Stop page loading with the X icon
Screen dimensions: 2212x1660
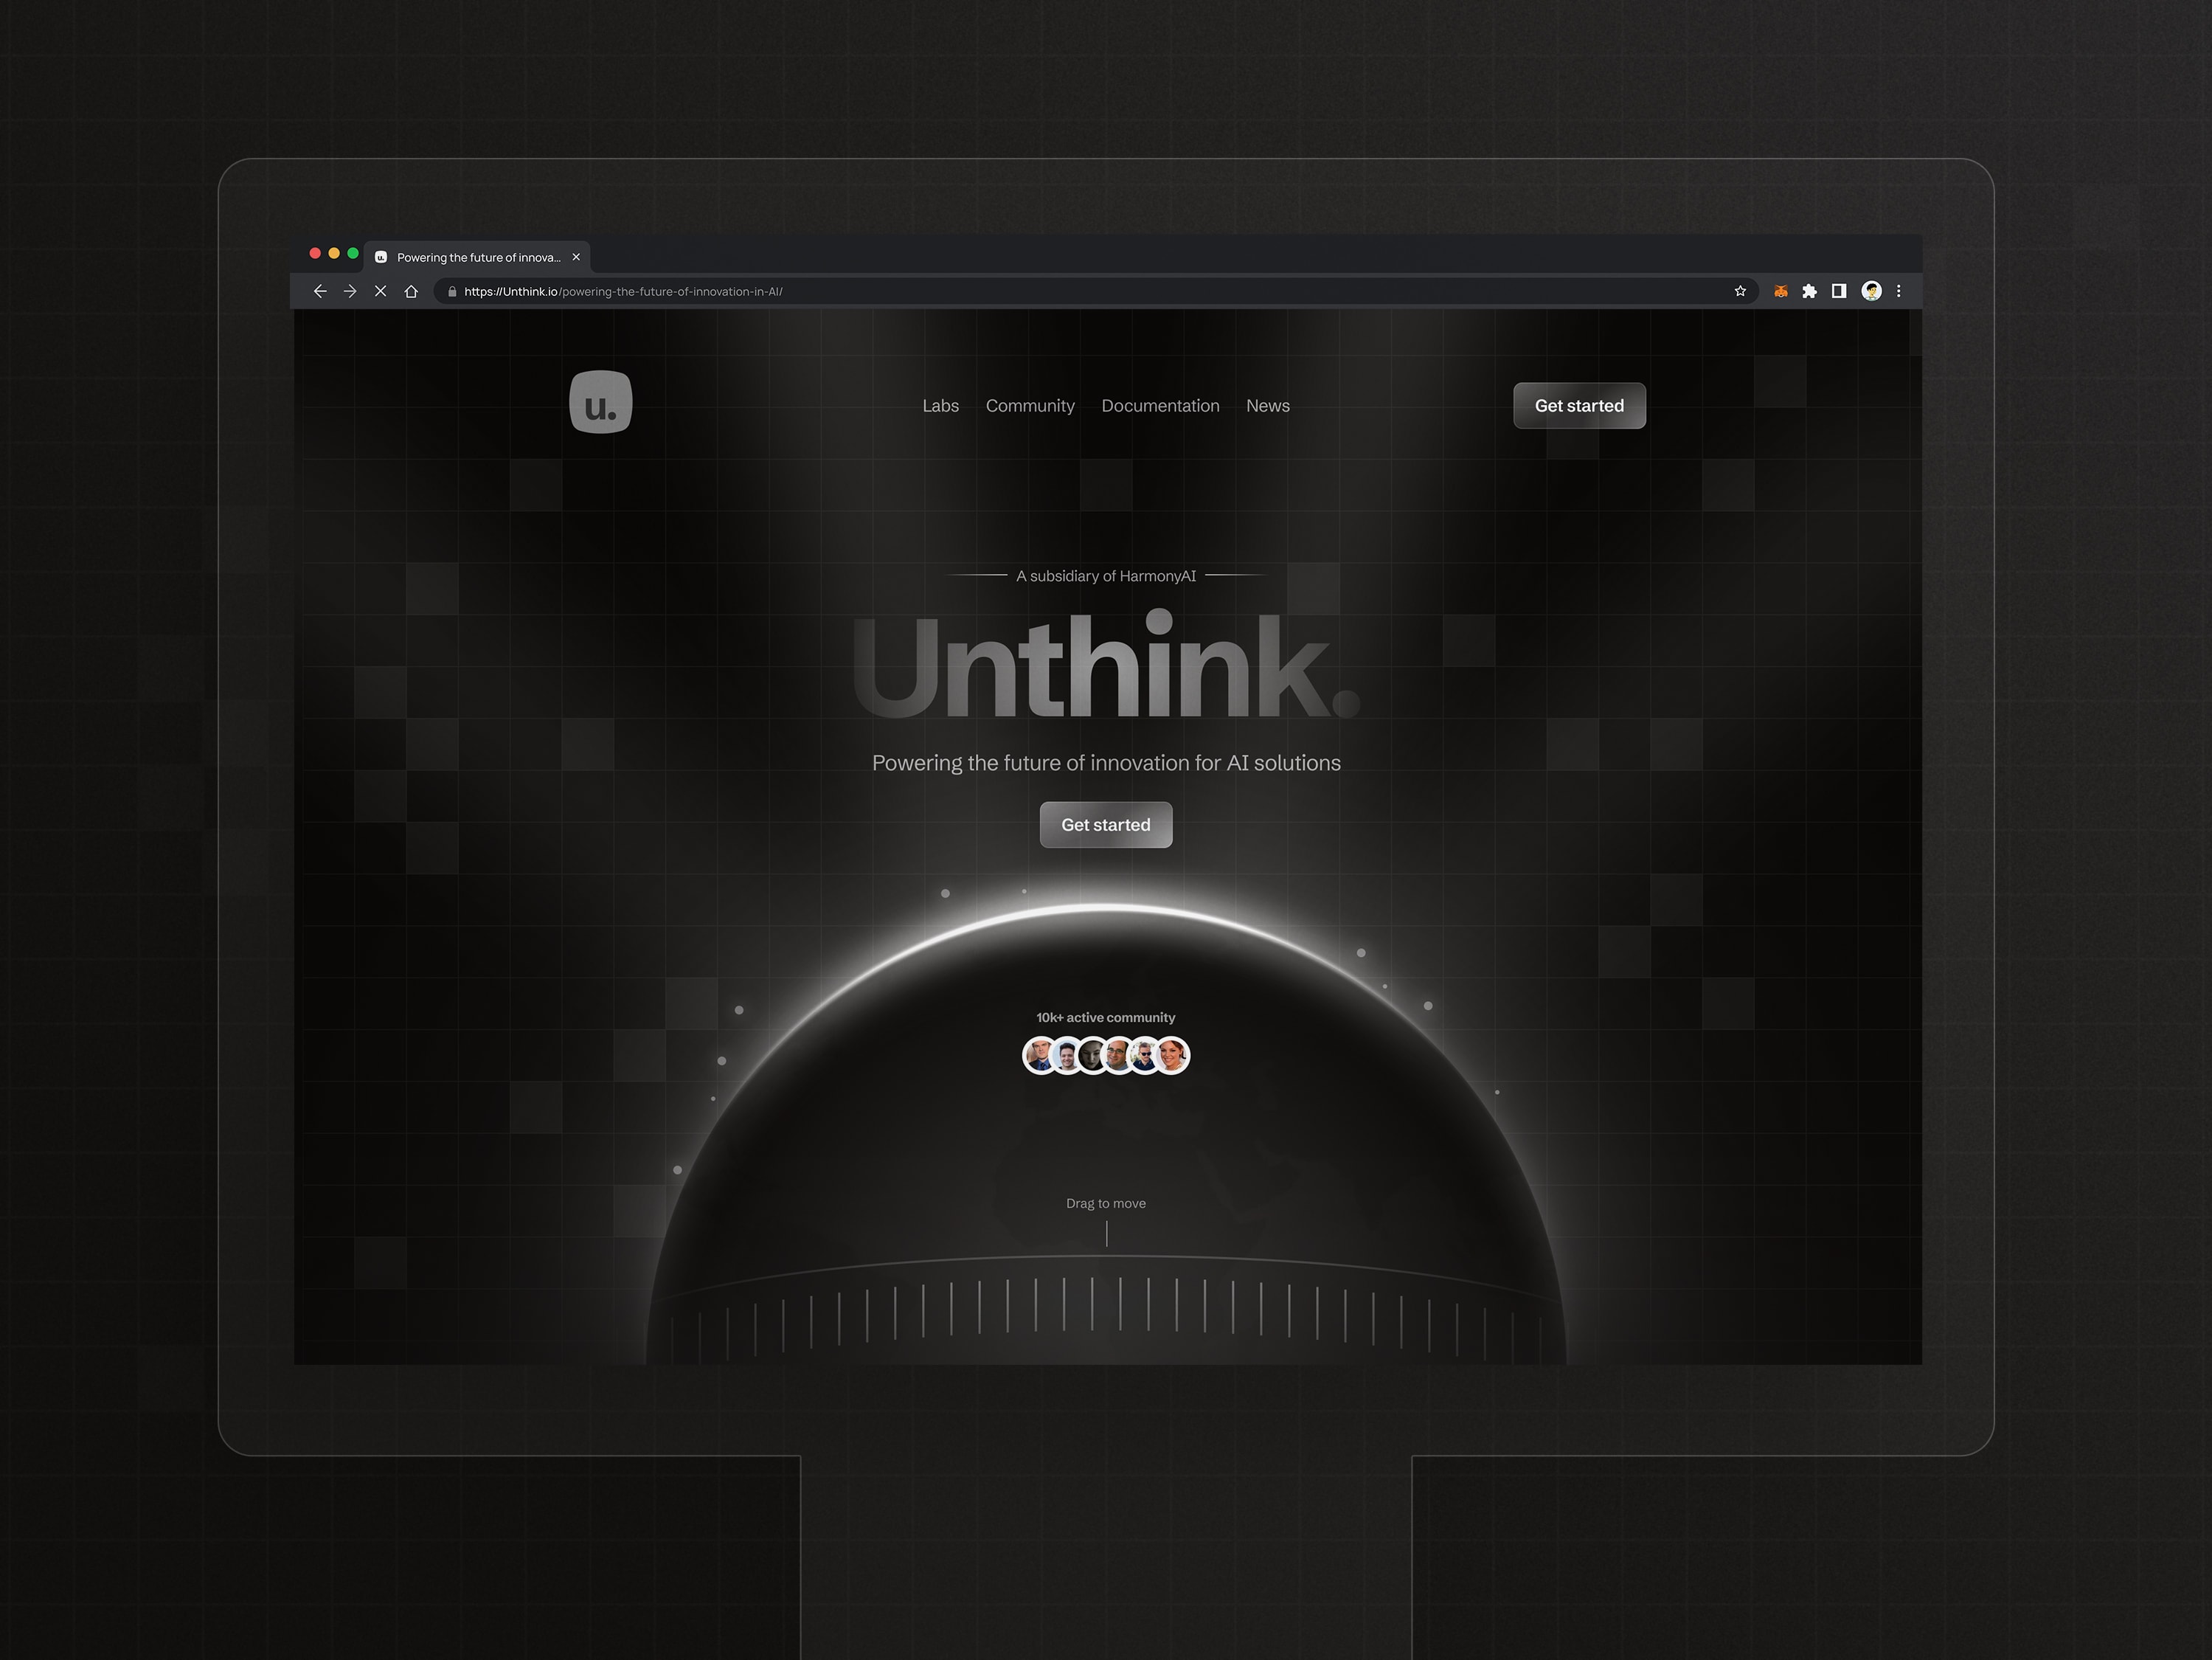(x=381, y=291)
